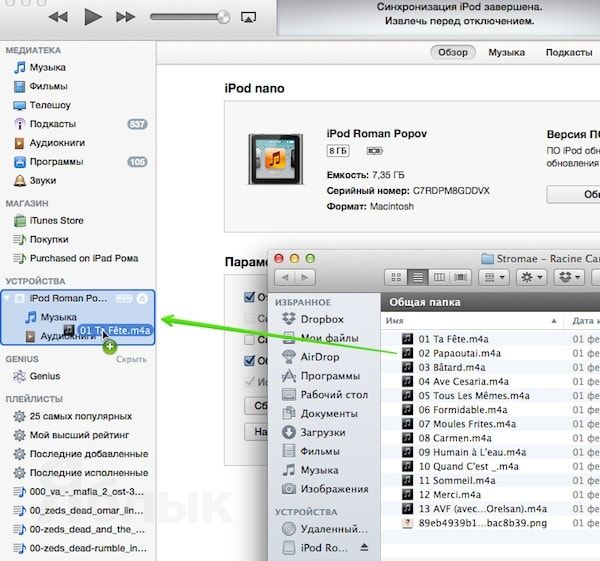Select file 08 Carmen.m4a
Viewport: 600px width, 561px height.
click(455, 438)
